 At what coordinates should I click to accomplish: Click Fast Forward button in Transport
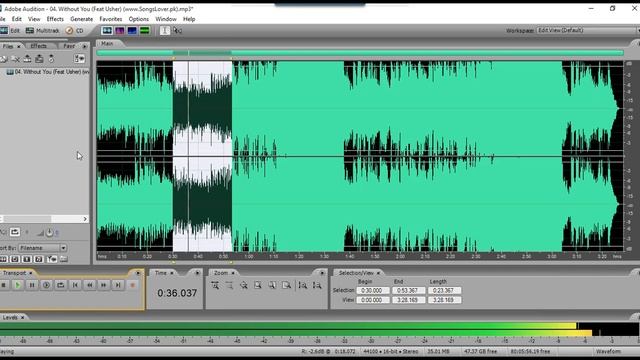(x=104, y=285)
